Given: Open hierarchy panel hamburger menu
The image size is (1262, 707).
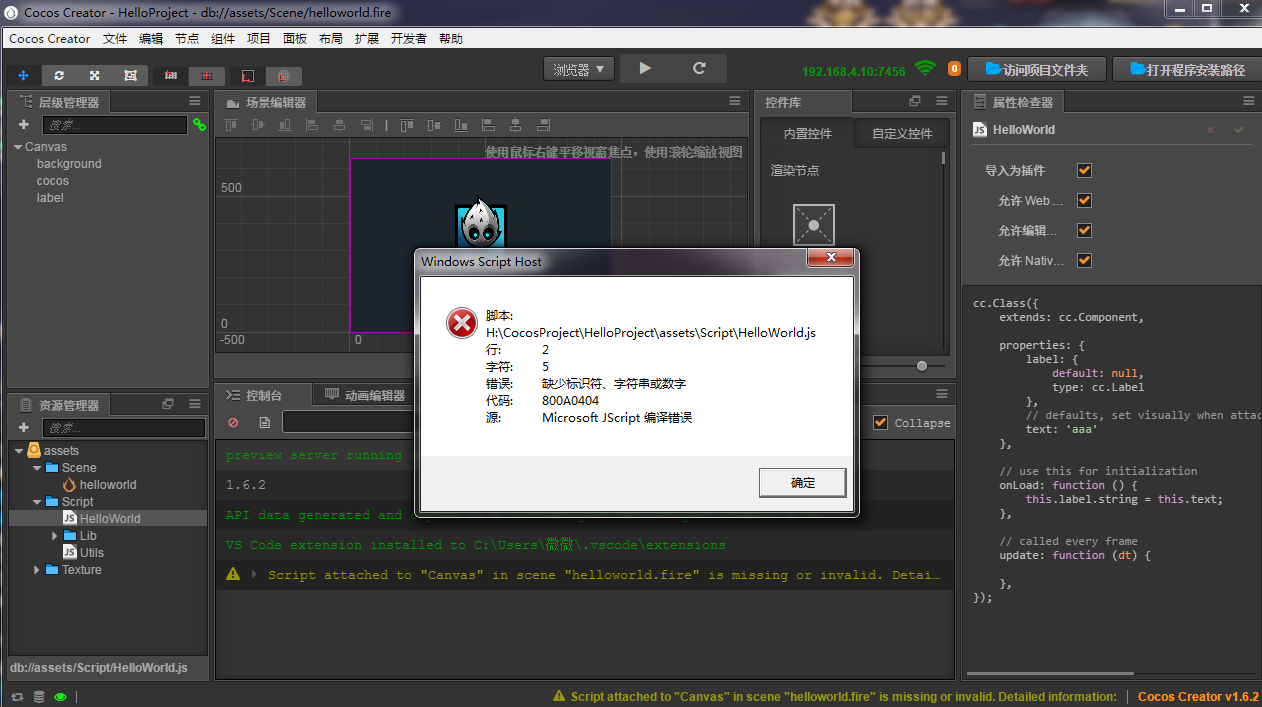Looking at the screenshot, I should point(195,101).
